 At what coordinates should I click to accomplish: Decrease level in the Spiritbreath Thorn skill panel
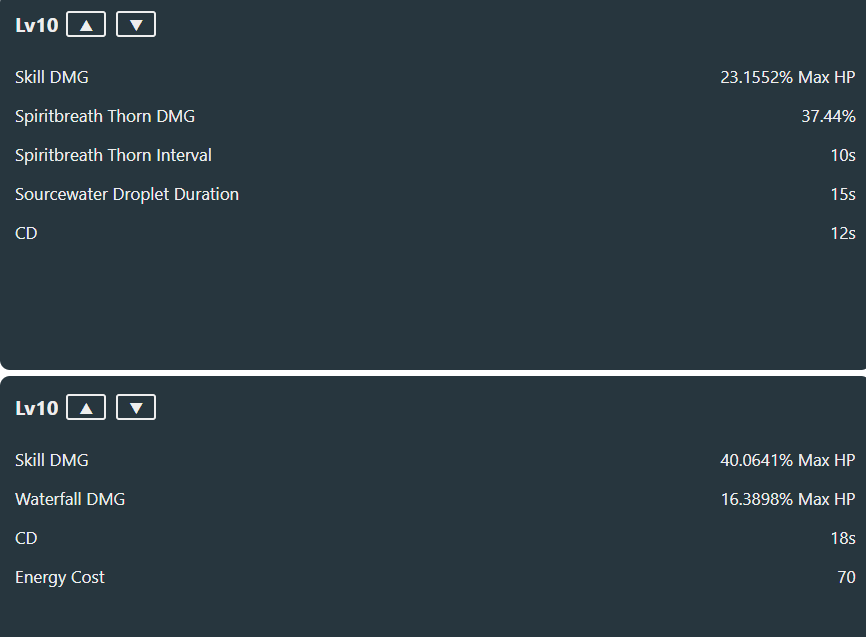point(136,24)
